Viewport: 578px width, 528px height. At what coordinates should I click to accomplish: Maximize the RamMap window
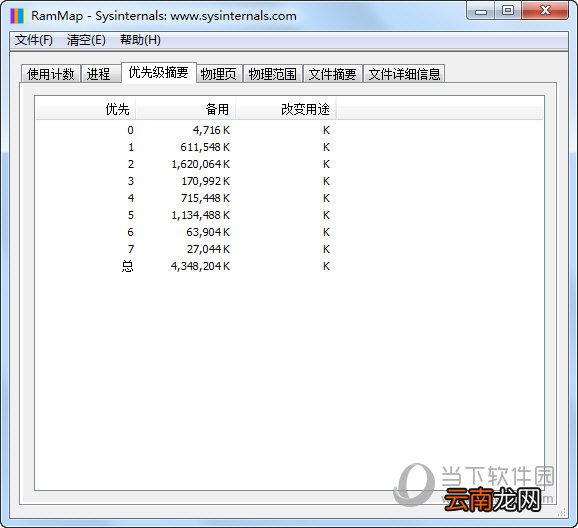[508, 11]
